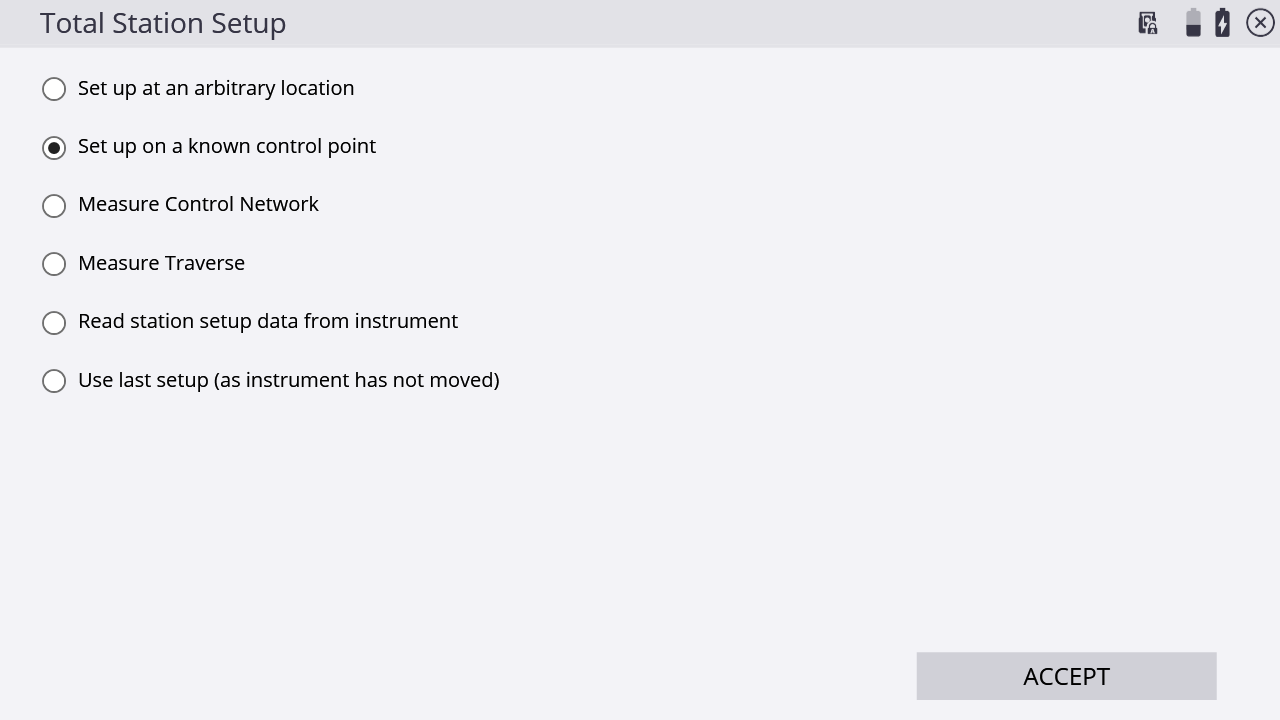
Task: Pick the Measure Traverse radio button
Action: pyautogui.click(x=54, y=264)
